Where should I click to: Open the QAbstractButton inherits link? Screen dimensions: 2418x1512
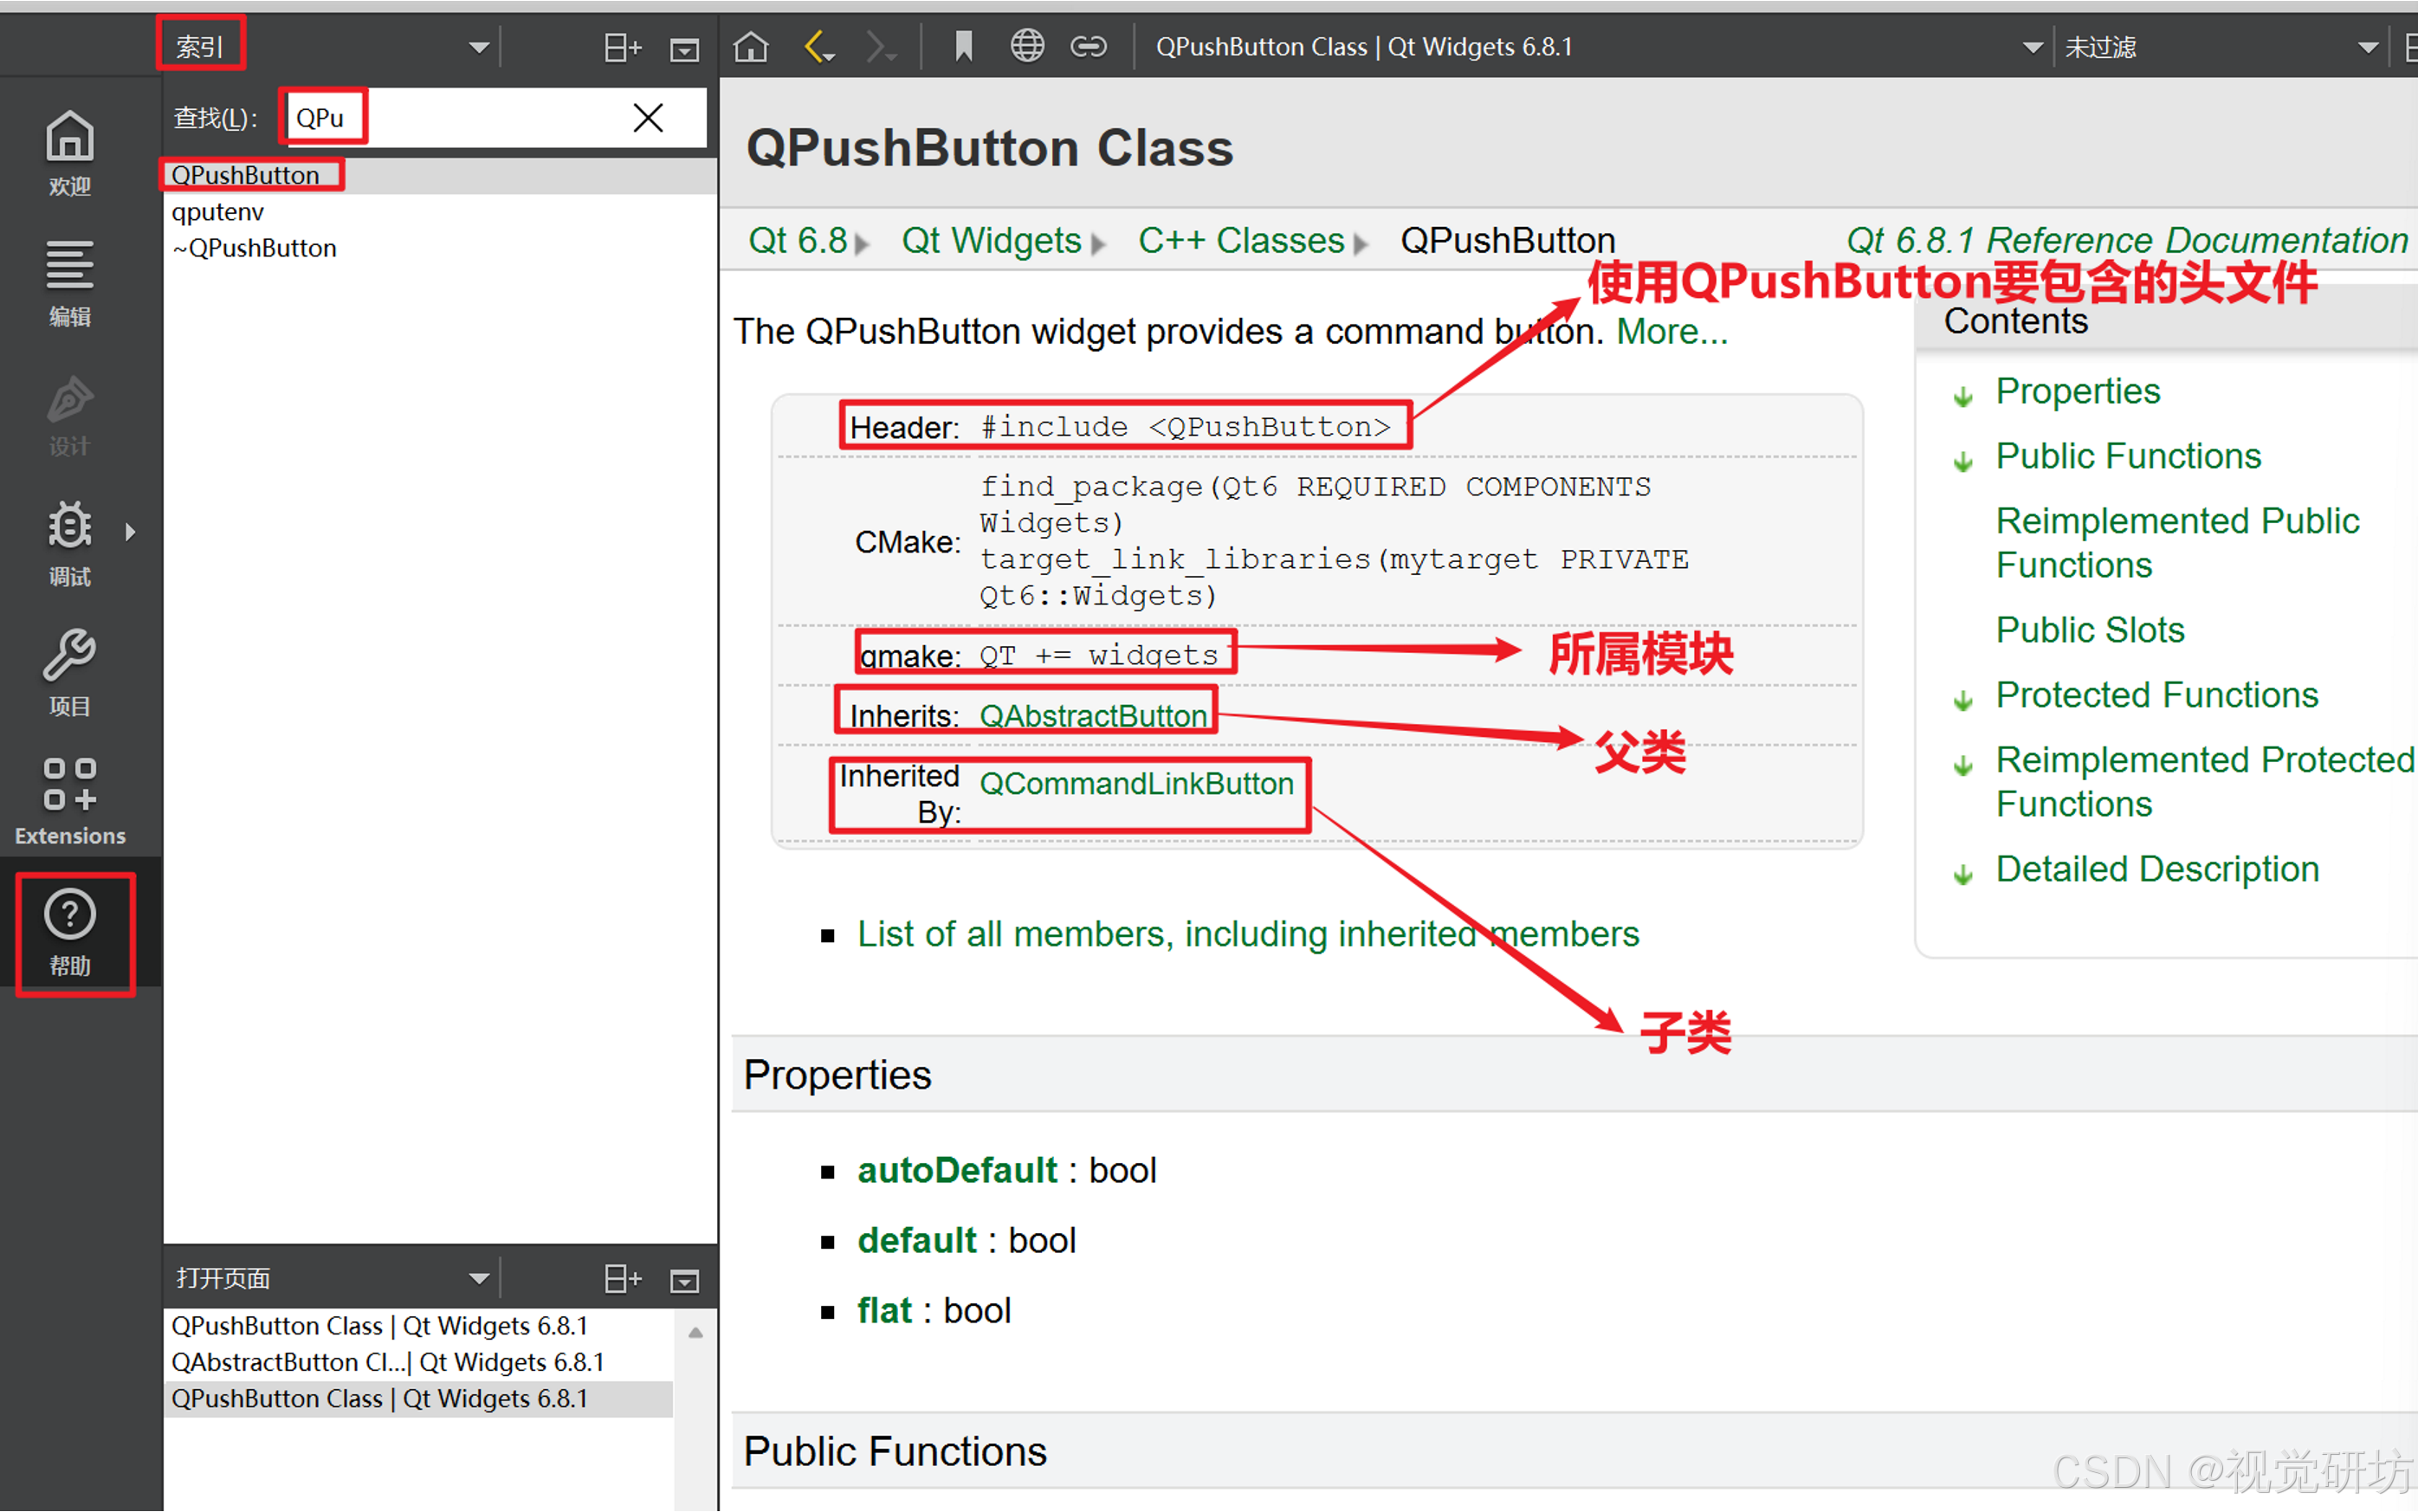tap(1093, 716)
